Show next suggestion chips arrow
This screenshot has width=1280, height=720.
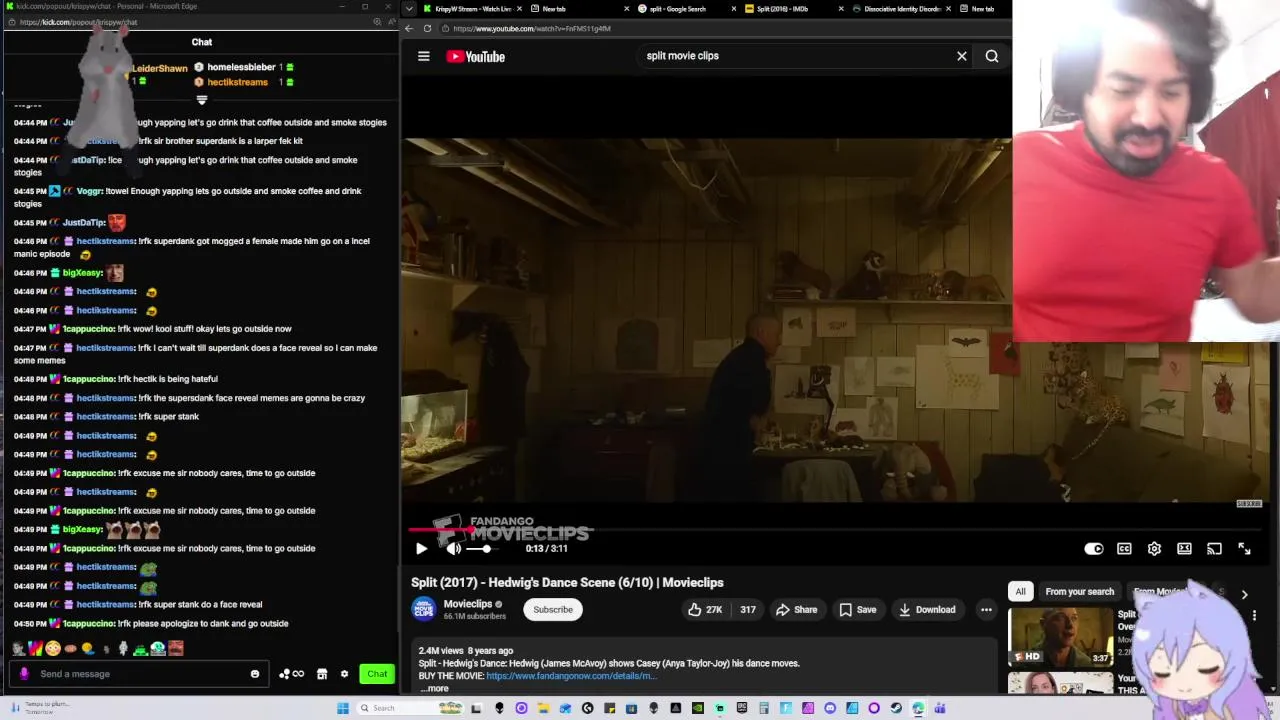pos(1244,594)
